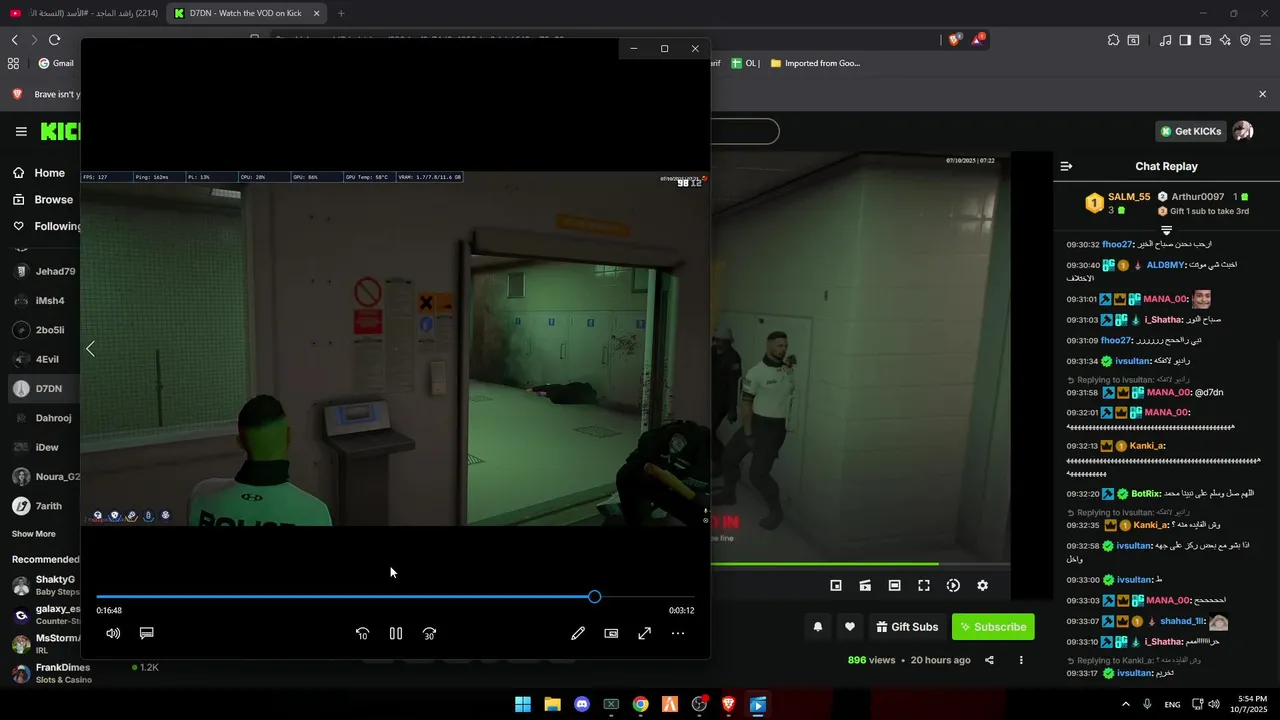Go back in the browser
The height and width of the screenshot is (720, 1280).
click(x=14, y=40)
